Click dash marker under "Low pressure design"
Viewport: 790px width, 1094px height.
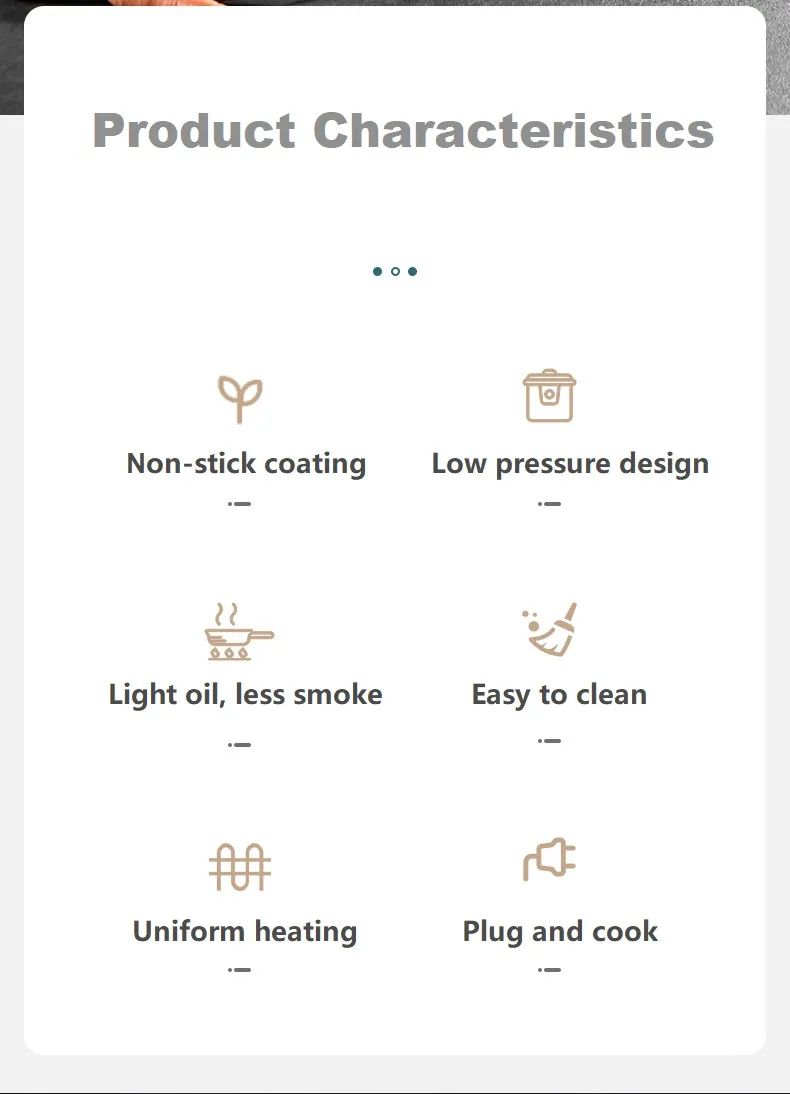coord(549,504)
